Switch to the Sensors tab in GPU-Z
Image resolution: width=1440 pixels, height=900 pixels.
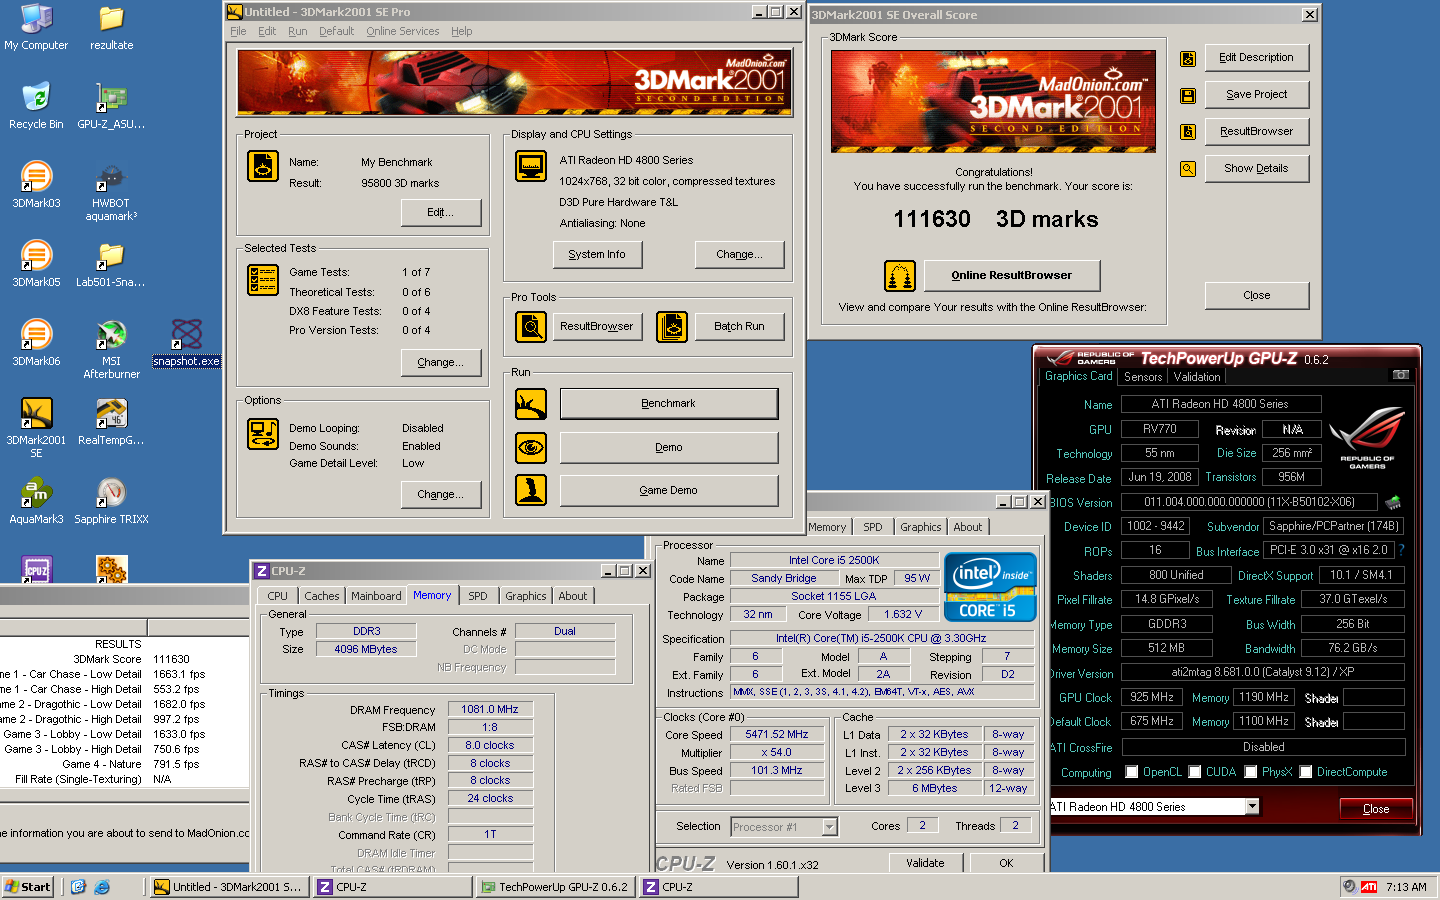[1143, 377]
